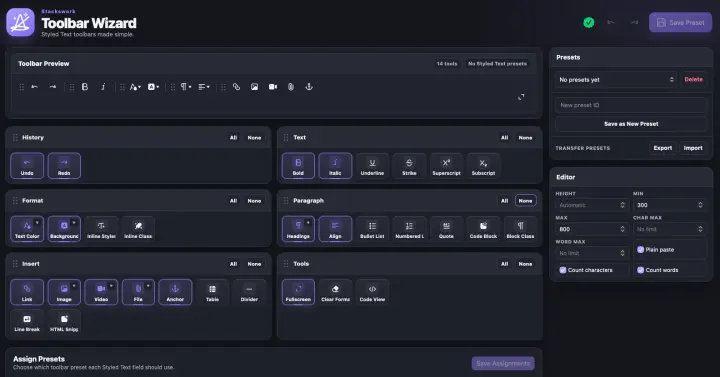This screenshot has height=377, width=720.
Task: Click the anchor icon in Toolbar Preview
Action: click(x=309, y=87)
